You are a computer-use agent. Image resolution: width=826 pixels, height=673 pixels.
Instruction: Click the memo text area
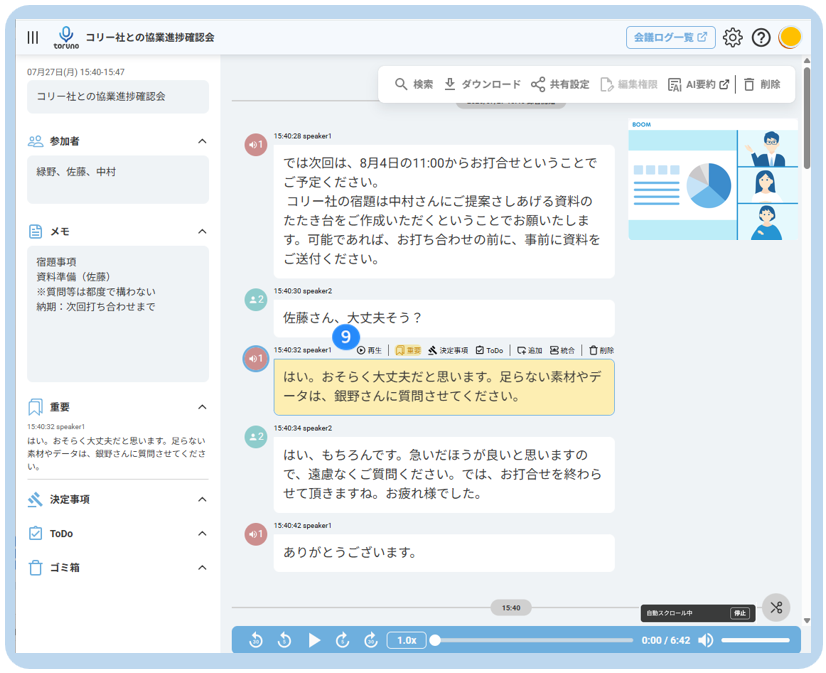(118, 314)
